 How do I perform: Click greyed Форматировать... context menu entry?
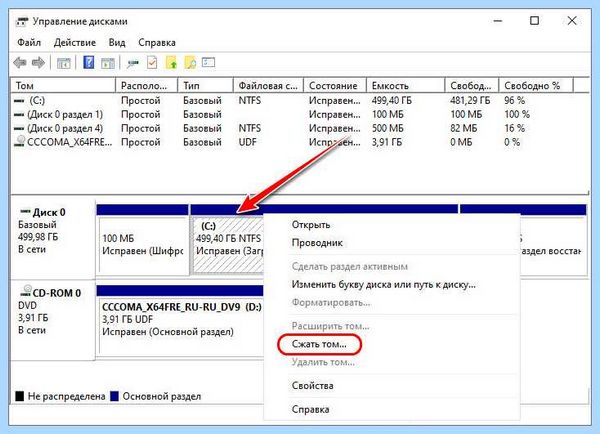pyautogui.click(x=391, y=302)
